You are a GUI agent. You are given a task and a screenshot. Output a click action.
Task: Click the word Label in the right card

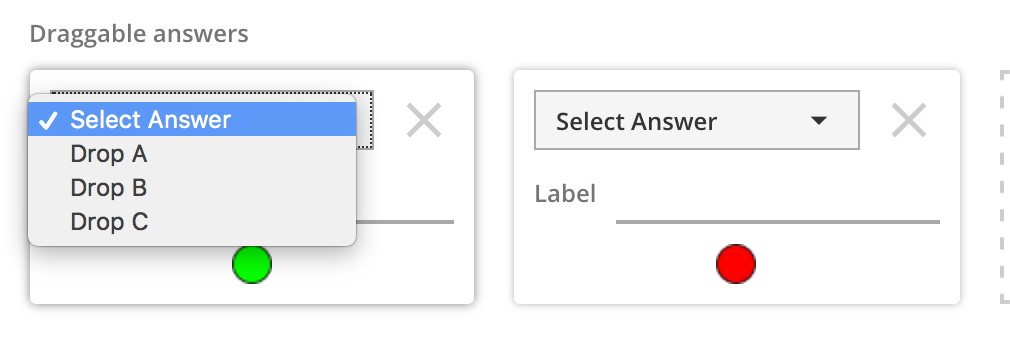point(565,193)
